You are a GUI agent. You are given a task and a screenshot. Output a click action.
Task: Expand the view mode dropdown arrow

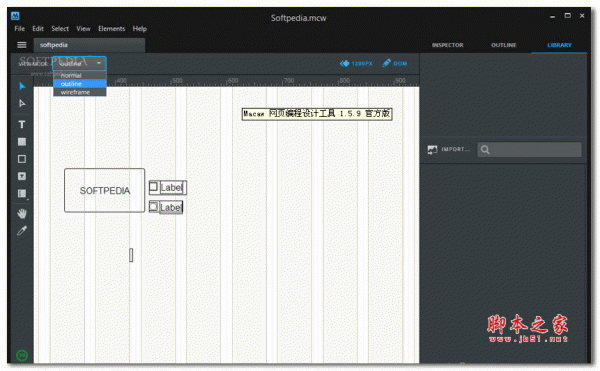[x=99, y=63]
